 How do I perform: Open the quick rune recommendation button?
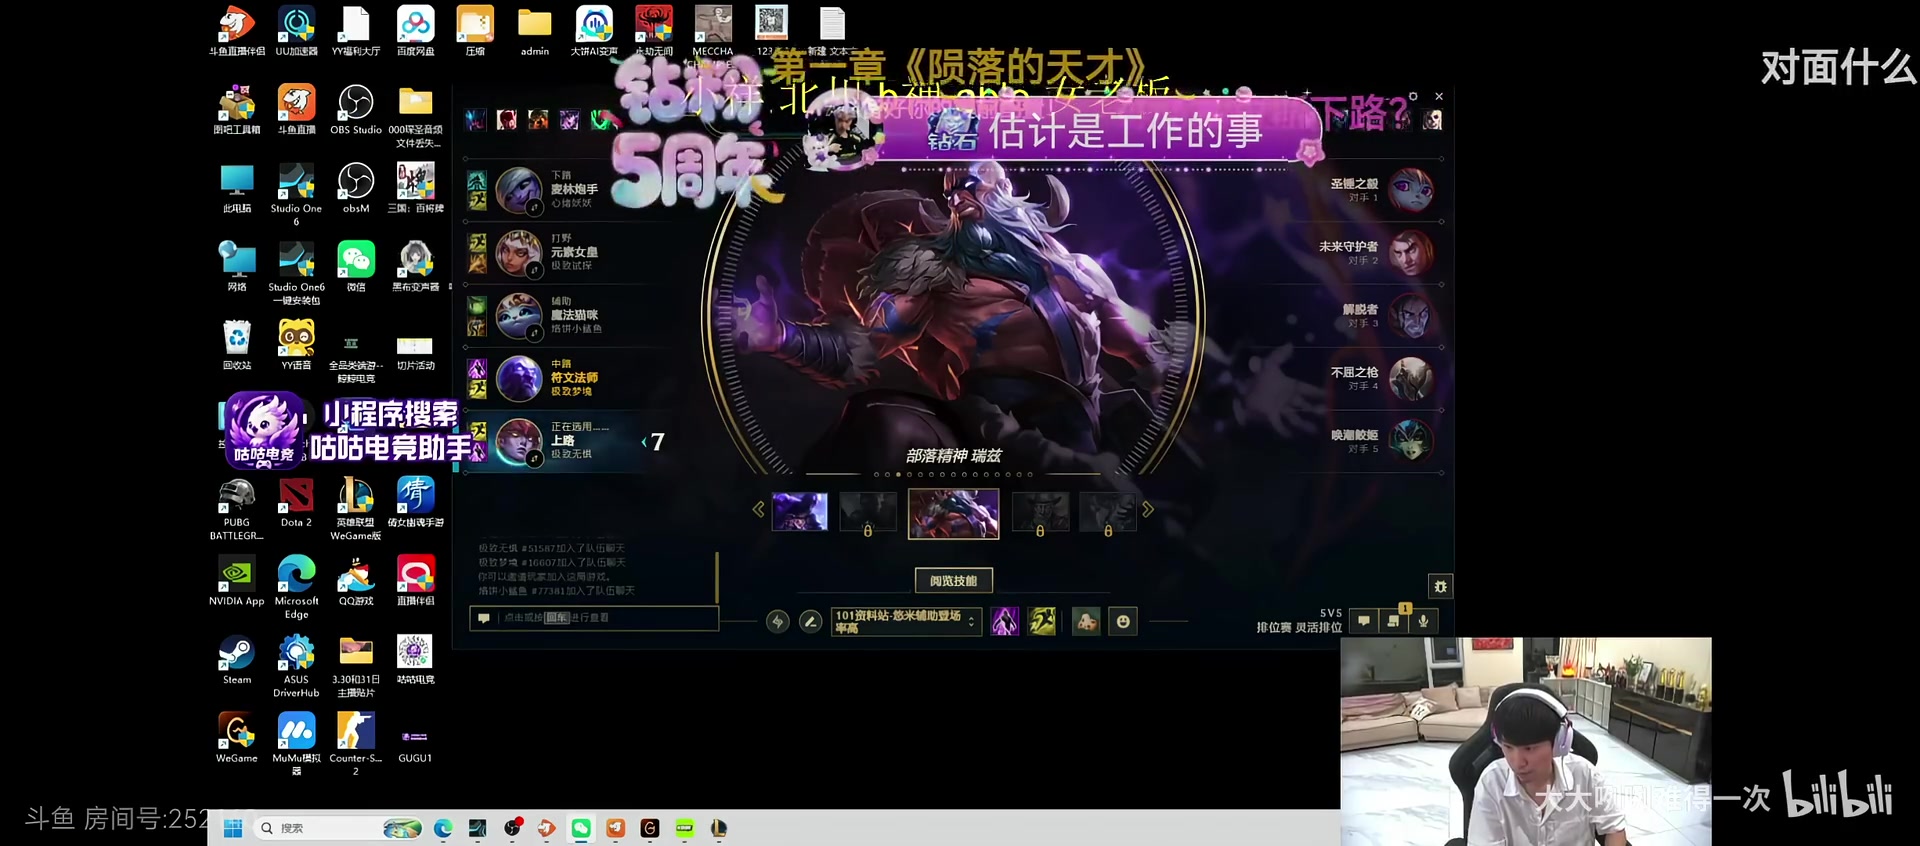[x=777, y=622]
